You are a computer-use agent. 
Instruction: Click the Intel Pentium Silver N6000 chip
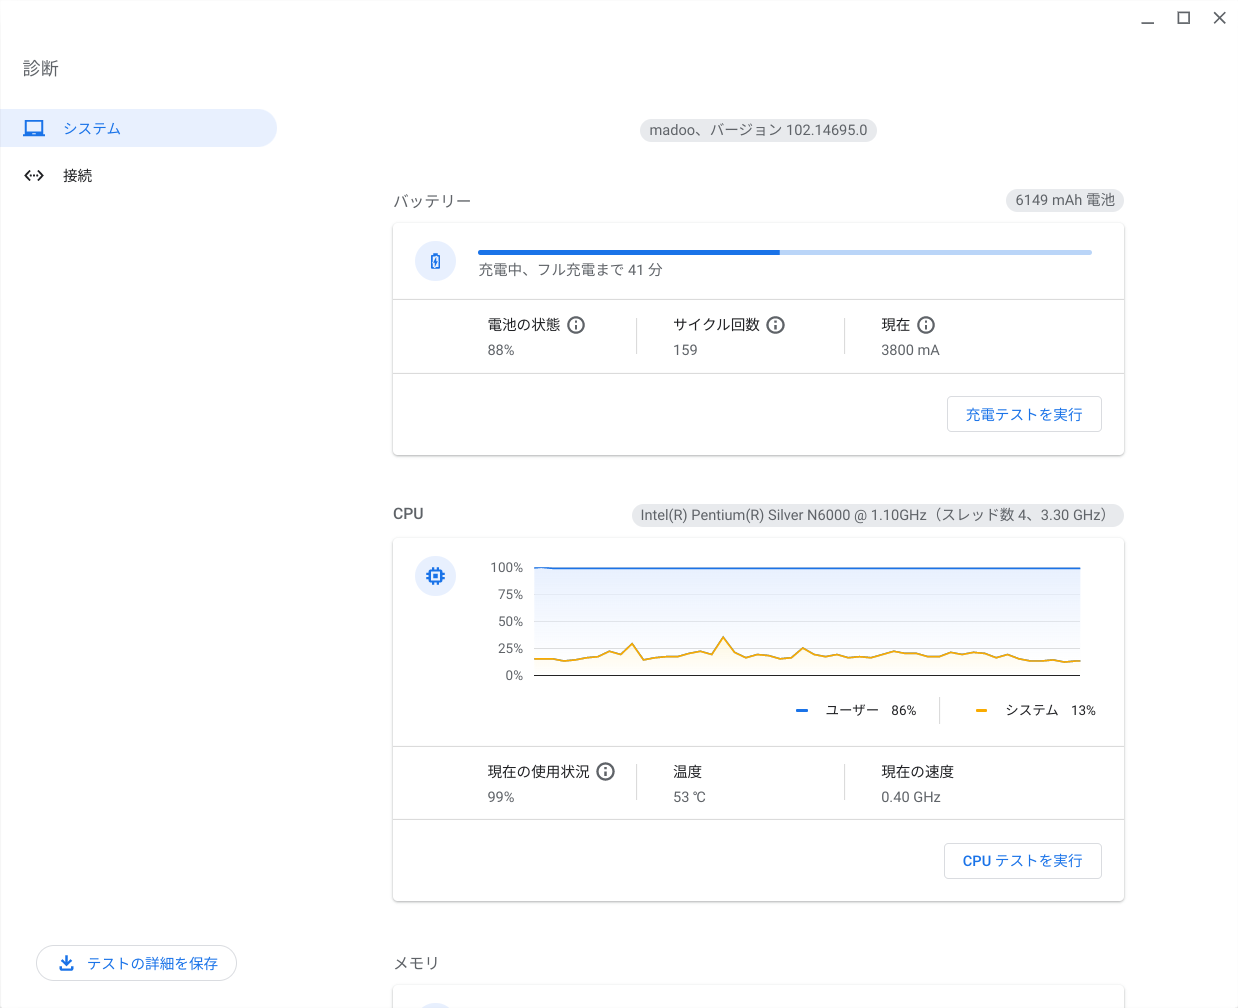[x=877, y=515]
